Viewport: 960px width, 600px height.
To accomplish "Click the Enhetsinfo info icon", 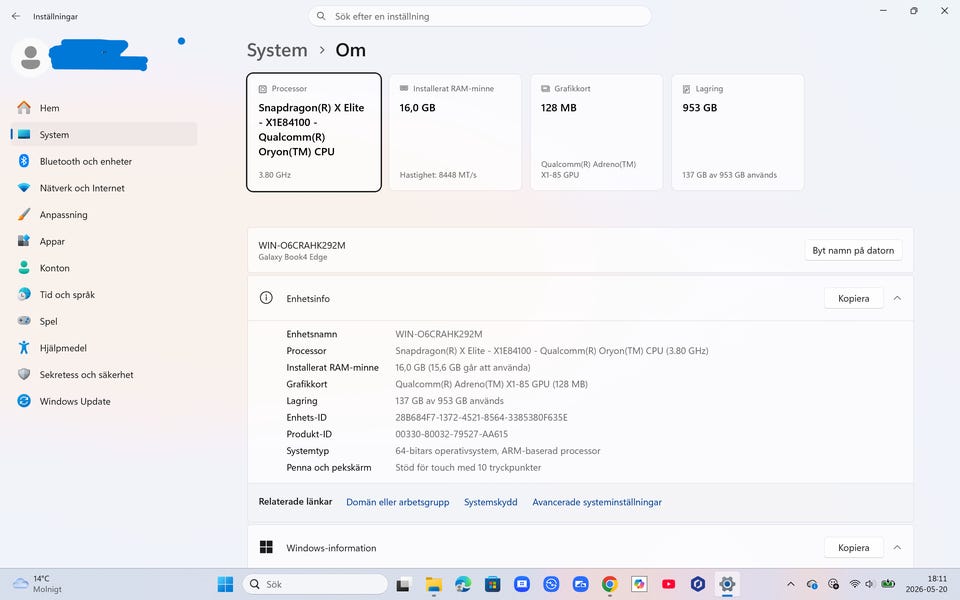I will click(266, 298).
